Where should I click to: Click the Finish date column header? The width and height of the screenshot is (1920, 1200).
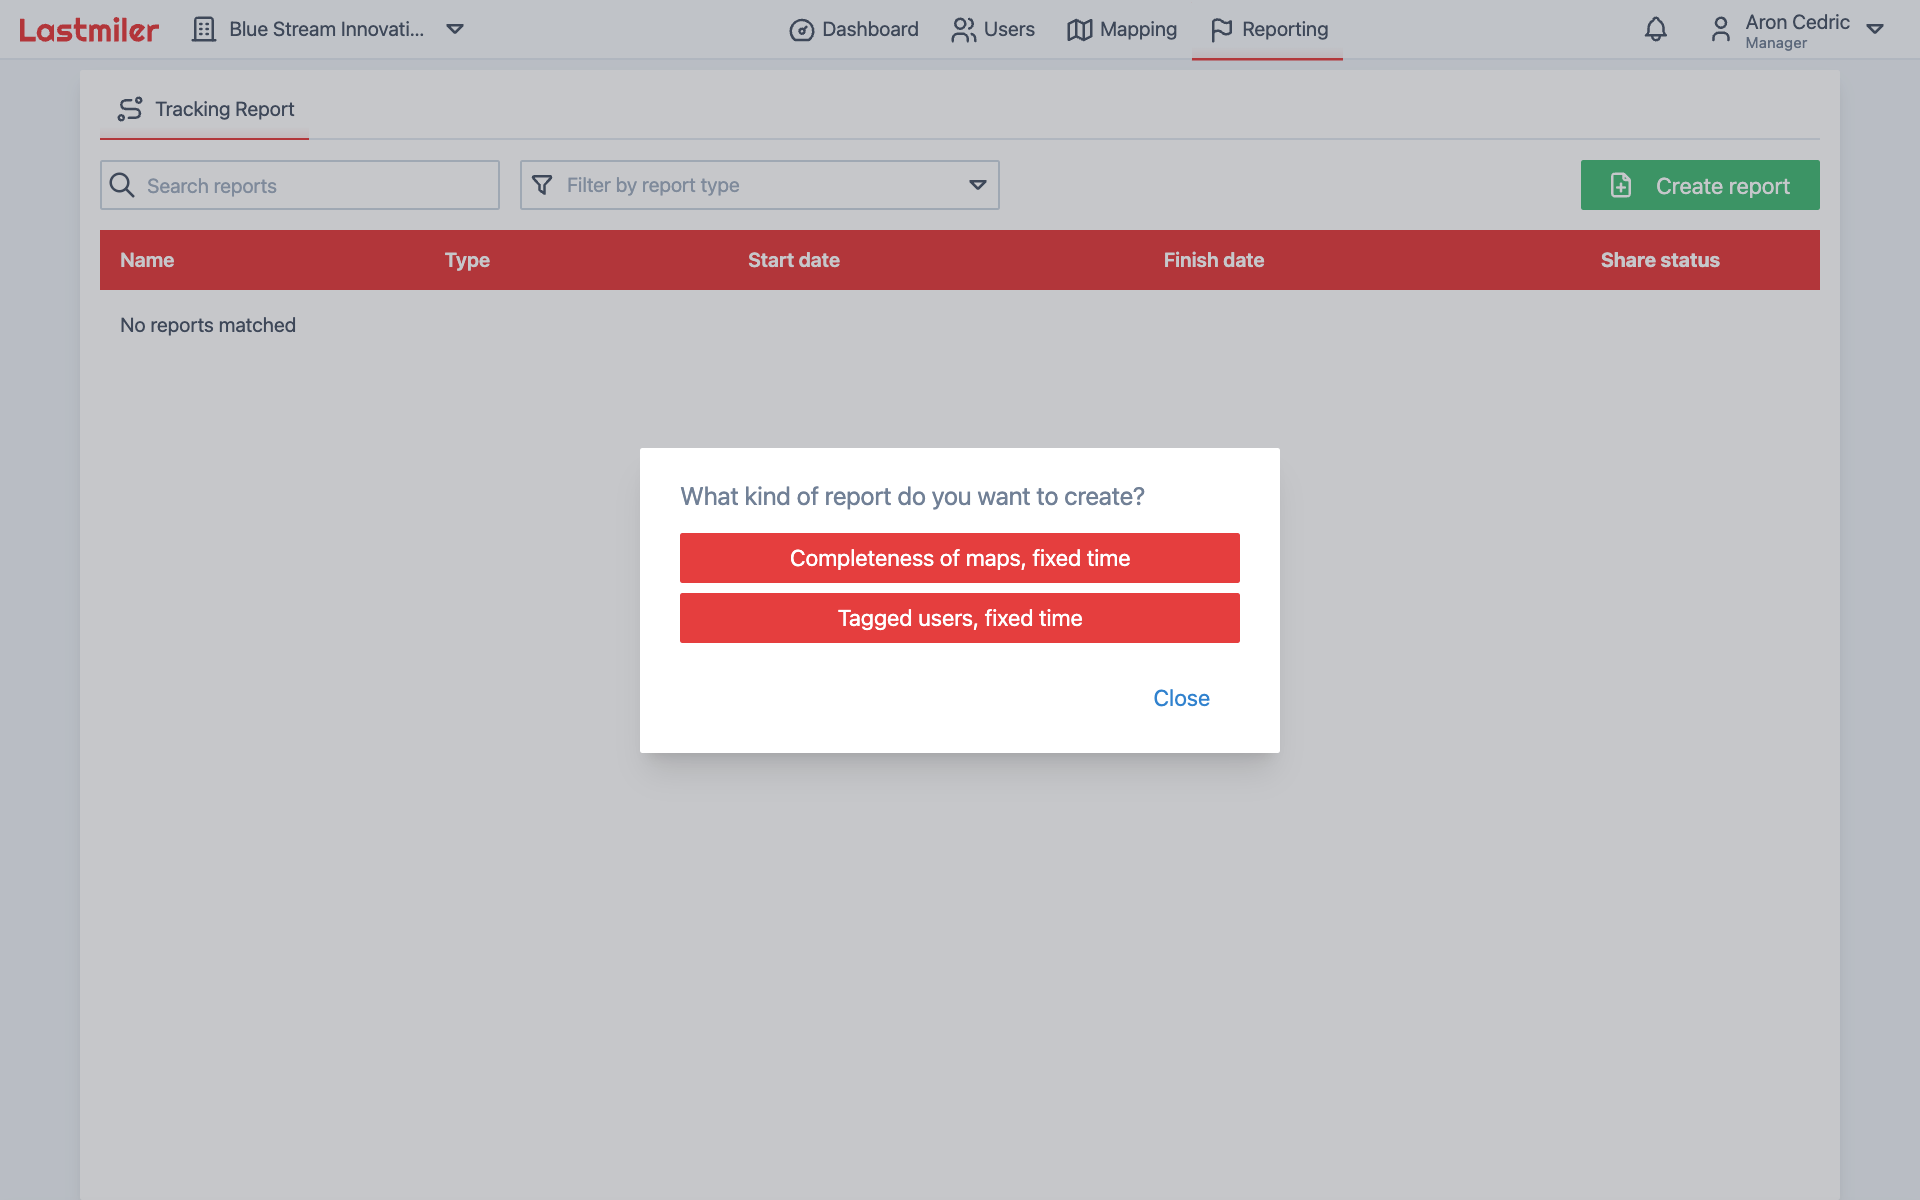pos(1214,260)
